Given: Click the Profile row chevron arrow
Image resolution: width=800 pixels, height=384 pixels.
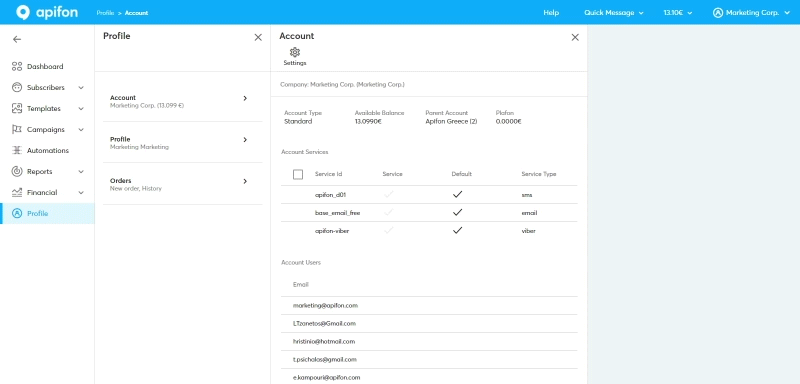Looking at the screenshot, I should [245, 140].
